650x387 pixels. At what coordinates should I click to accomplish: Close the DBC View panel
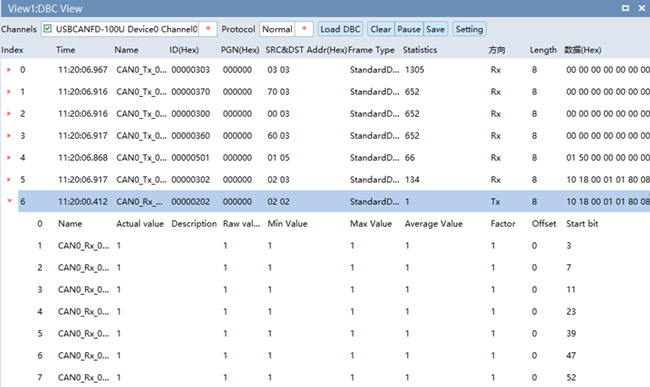[x=642, y=8]
